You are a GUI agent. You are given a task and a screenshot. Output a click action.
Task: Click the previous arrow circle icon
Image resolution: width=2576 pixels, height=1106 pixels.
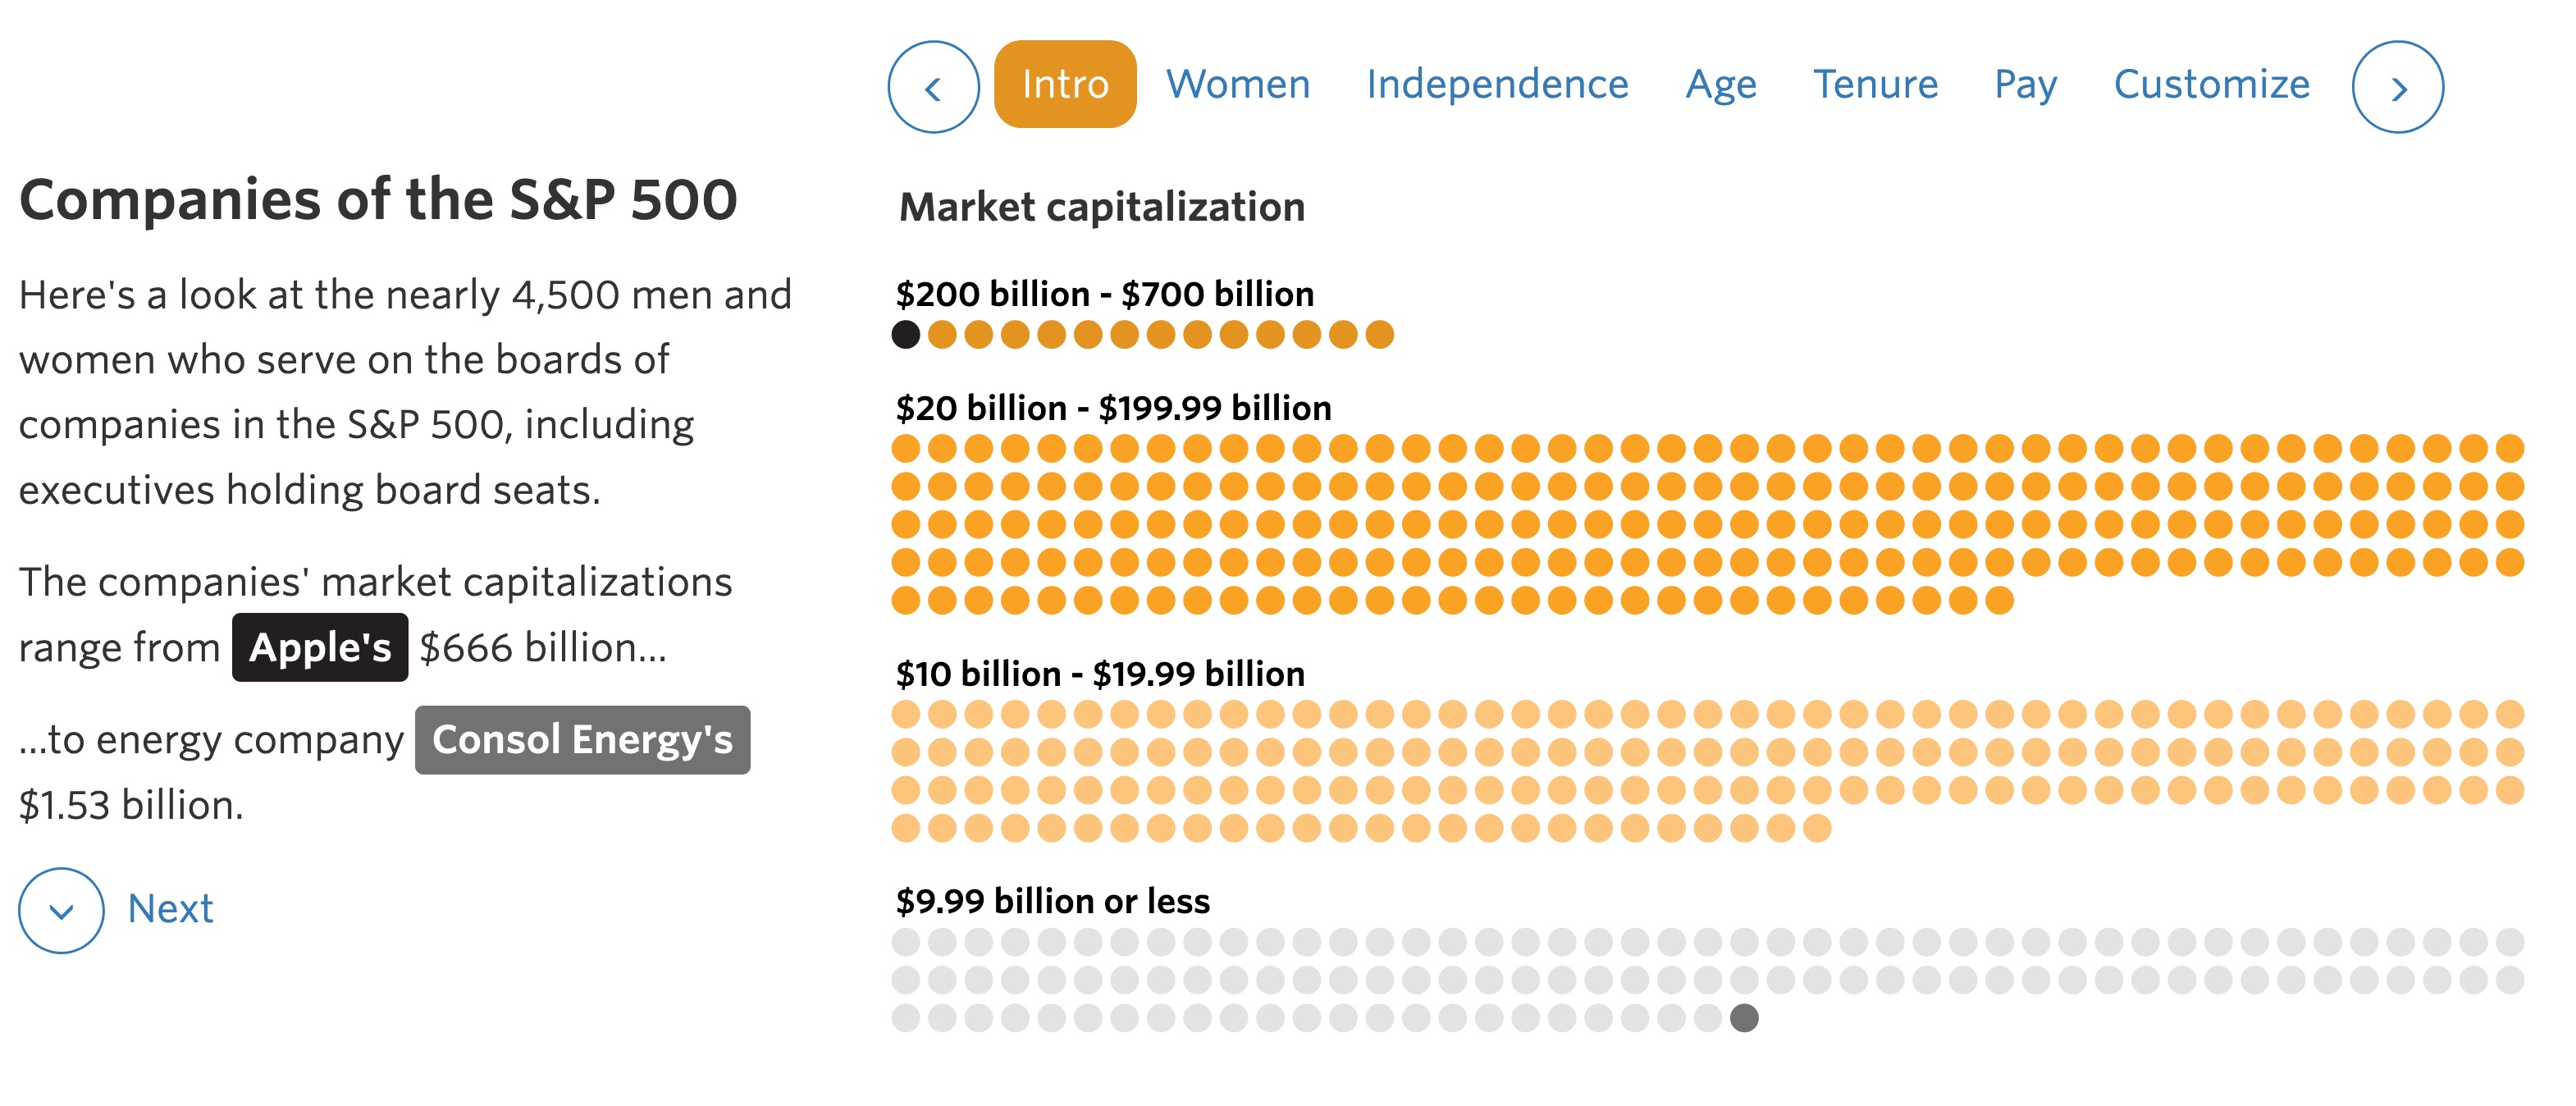[933, 87]
